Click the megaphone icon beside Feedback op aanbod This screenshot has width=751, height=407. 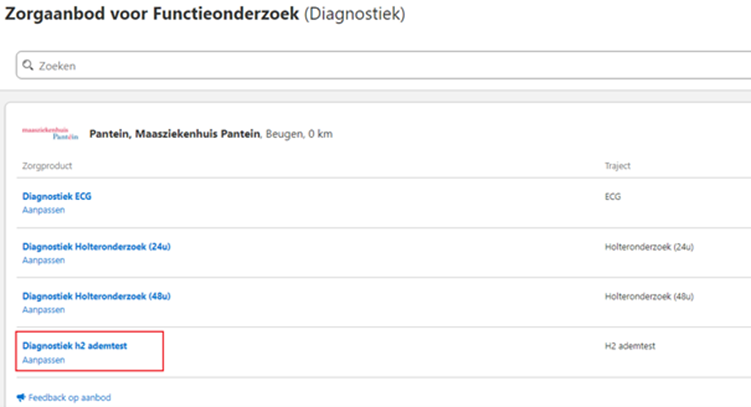tap(21, 397)
